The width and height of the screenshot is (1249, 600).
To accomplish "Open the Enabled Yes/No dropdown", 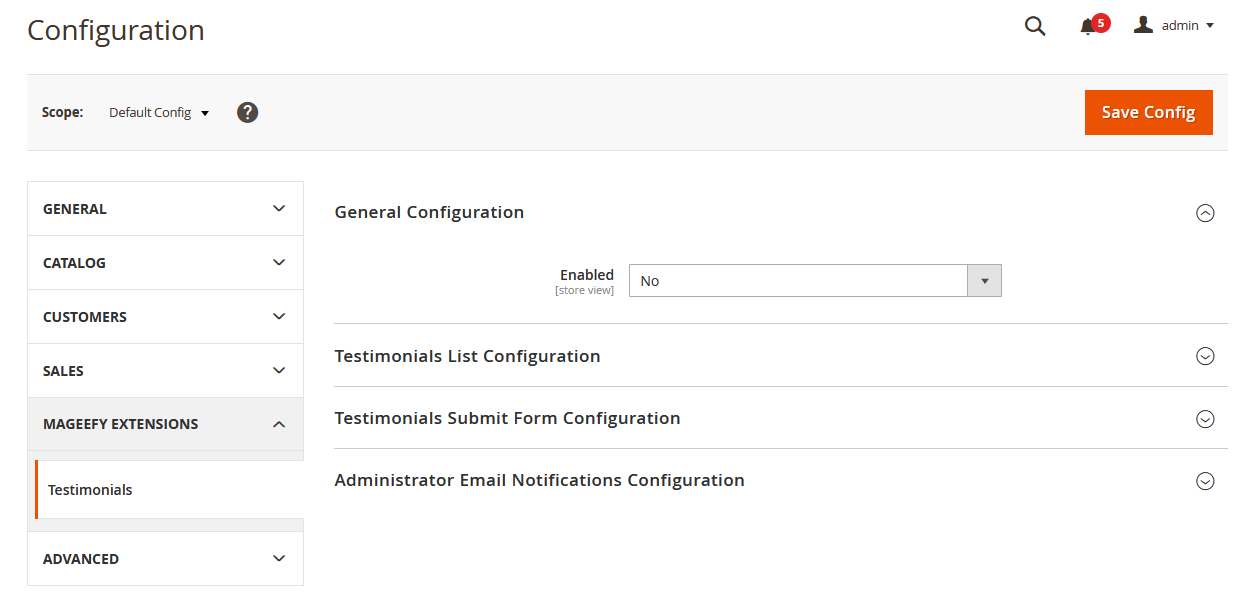I will (x=814, y=281).
